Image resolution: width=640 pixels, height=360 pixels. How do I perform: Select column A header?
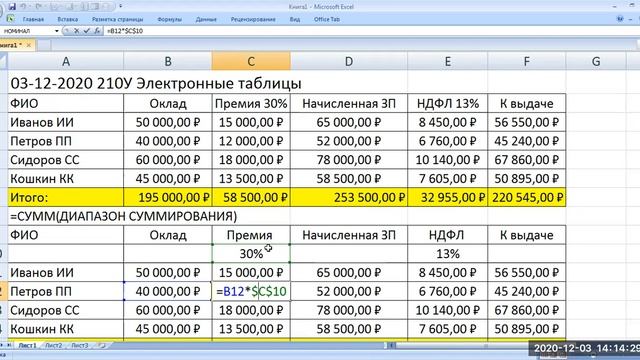coord(66,61)
